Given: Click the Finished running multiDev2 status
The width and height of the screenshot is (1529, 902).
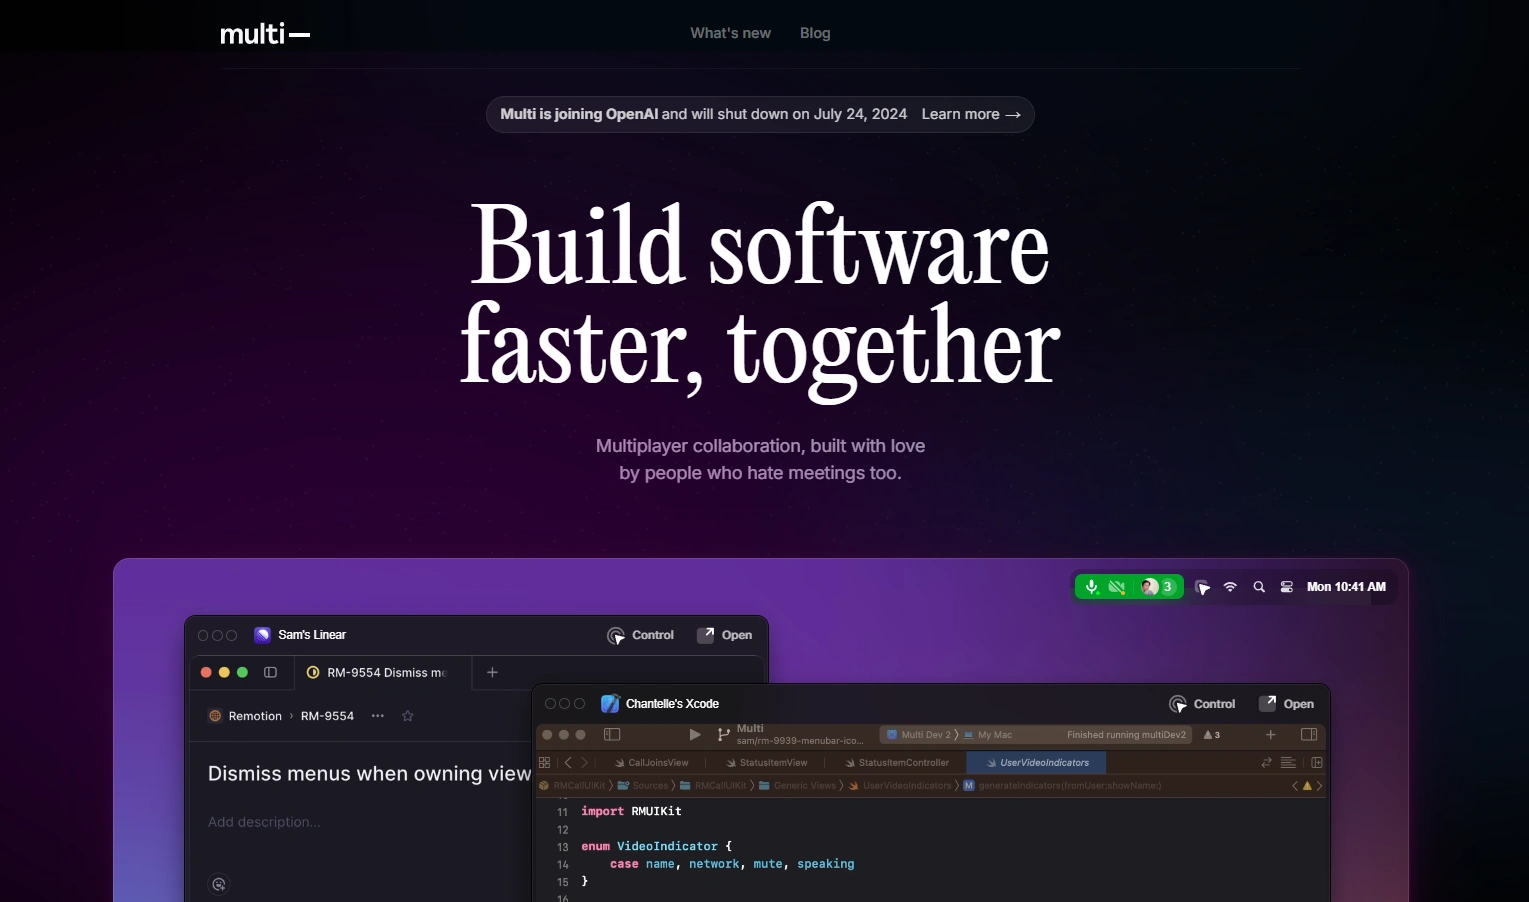Looking at the screenshot, I should coord(1126,735).
